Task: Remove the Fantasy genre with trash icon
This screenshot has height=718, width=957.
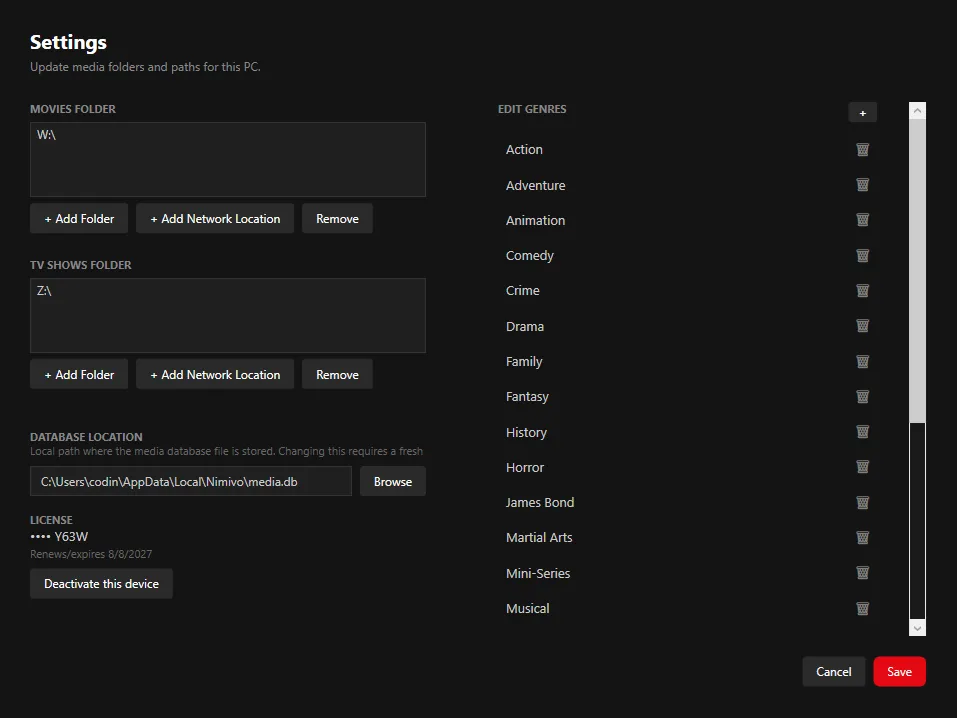Action: click(862, 397)
